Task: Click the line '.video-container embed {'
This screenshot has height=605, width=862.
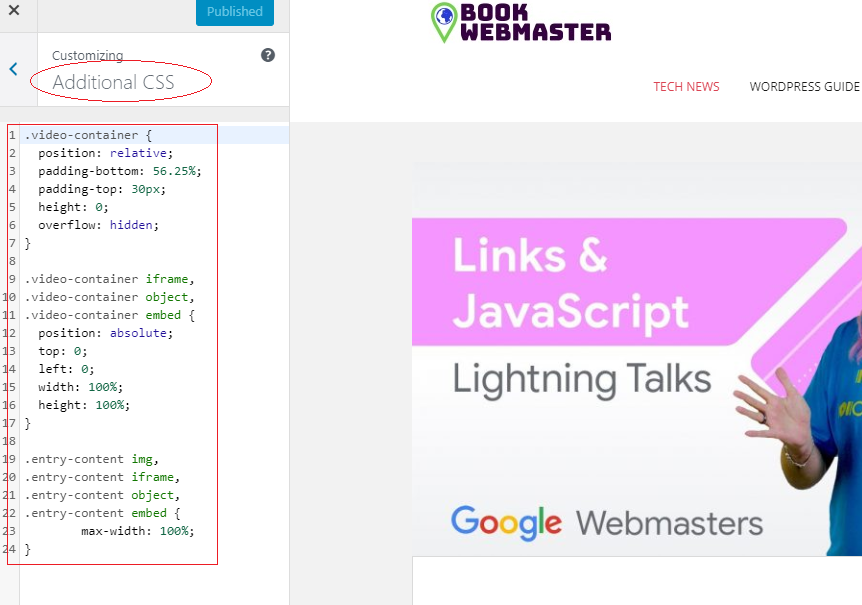Action: pyautogui.click(x=109, y=315)
